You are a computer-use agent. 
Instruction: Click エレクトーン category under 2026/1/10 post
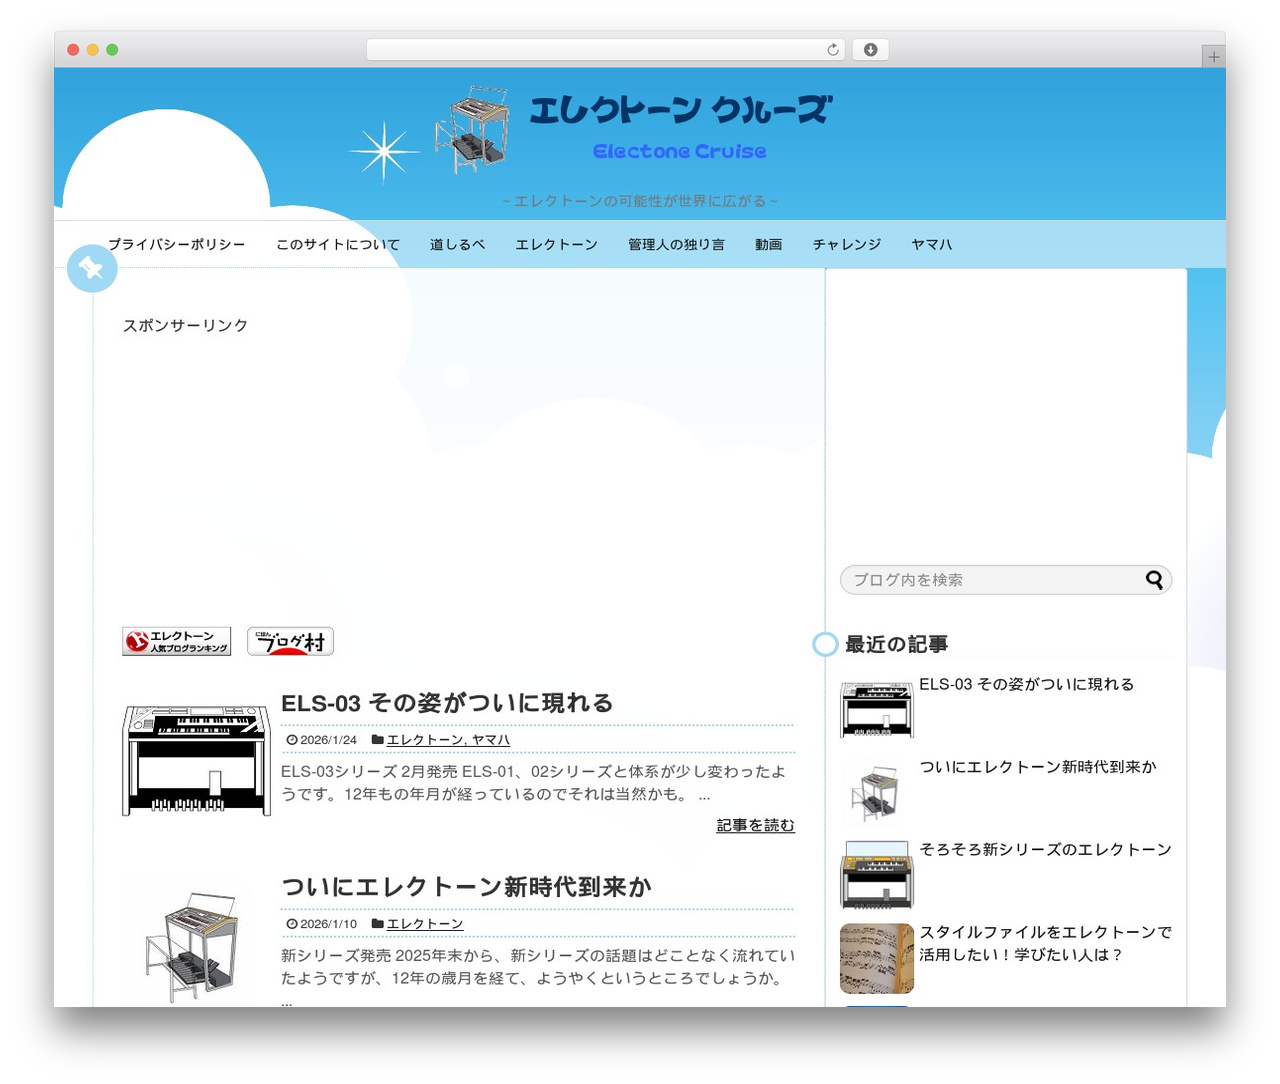[x=425, y=924]
